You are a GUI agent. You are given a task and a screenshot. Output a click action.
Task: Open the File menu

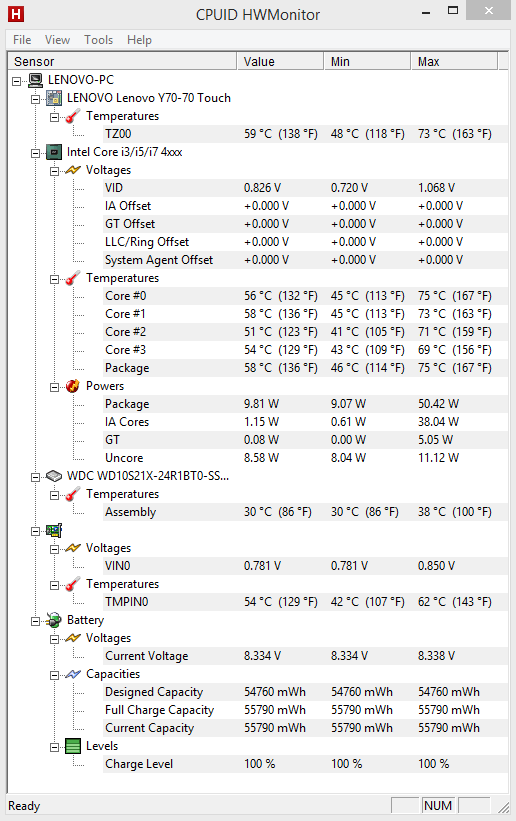[x=22, y=40]
